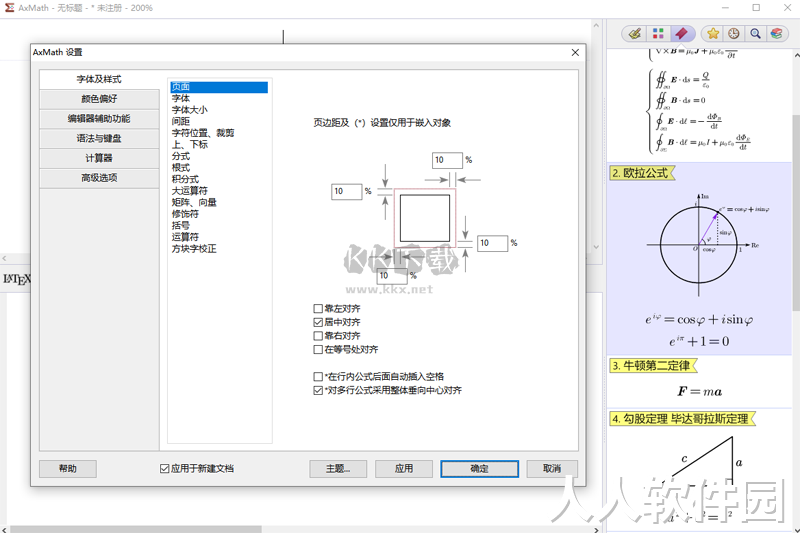800x533 pixels.
Task: Open the 计算器 tab
Action: pos(99,158)
